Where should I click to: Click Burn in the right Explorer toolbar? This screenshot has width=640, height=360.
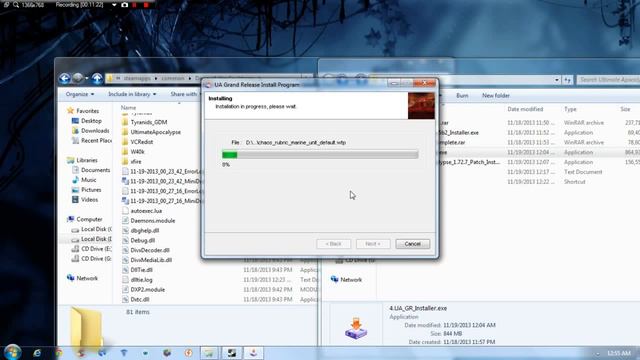pyautogui.click(x=462, y=96)
